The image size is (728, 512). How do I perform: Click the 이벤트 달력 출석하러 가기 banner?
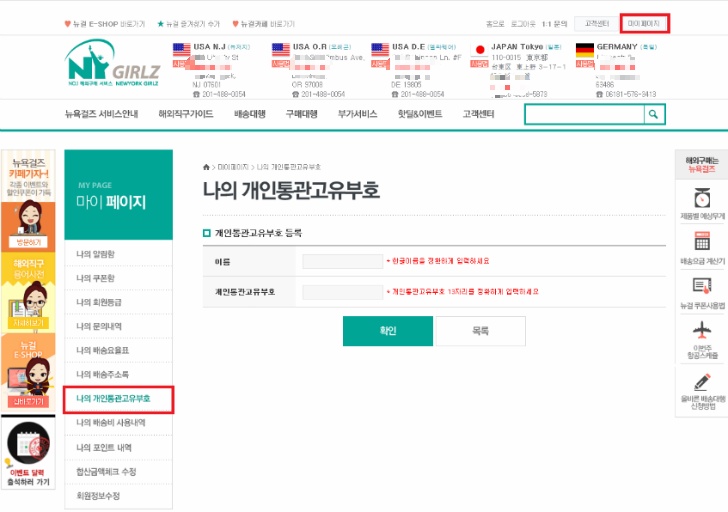[x=28, y=452]
